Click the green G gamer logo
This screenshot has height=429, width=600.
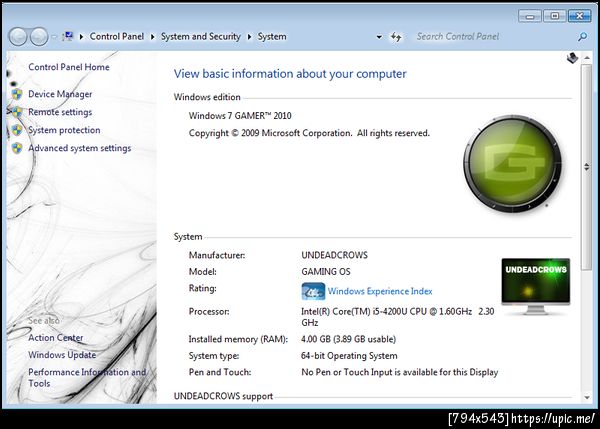[x=513, y=164]
